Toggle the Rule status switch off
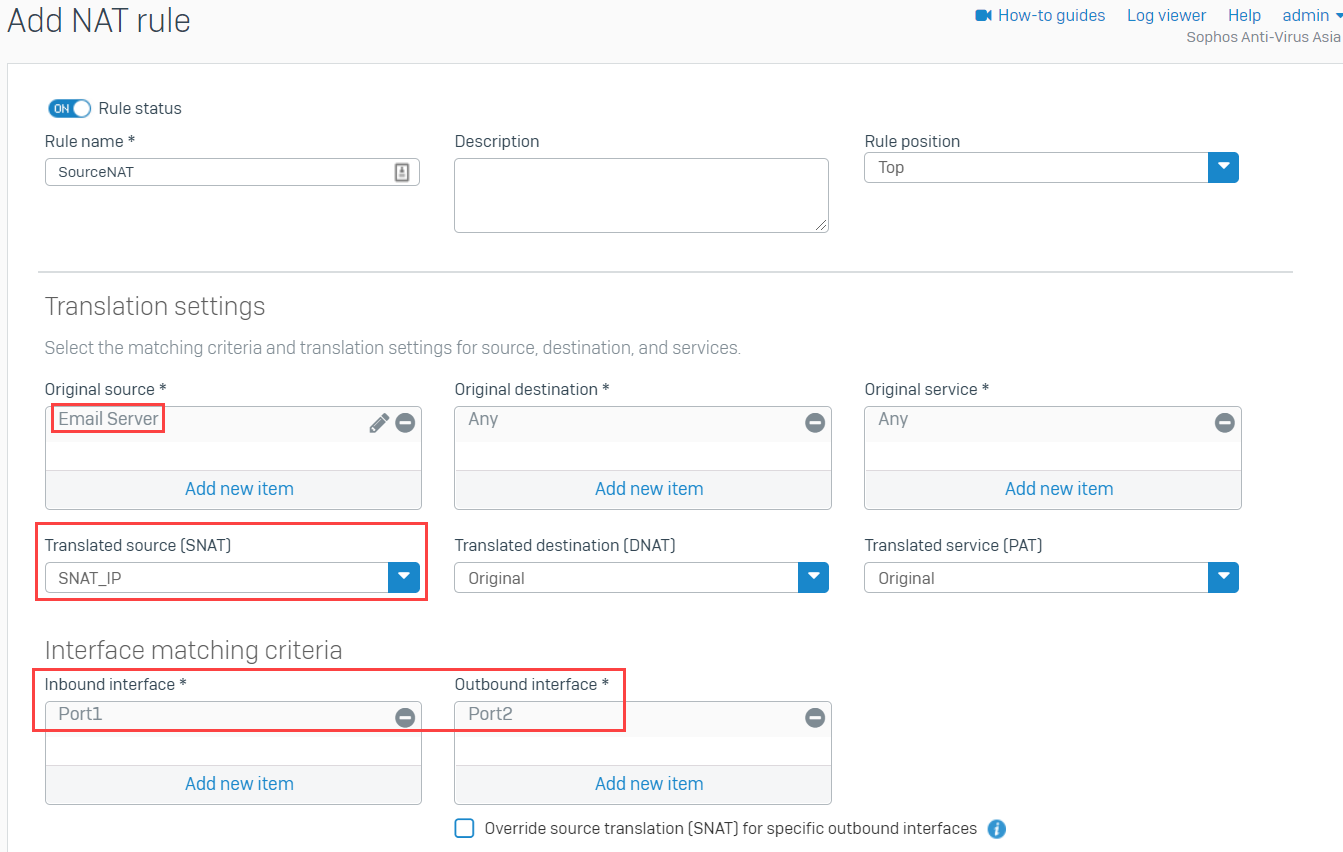The height and width of the screenshot is (852, 1343). coord(69,108)
